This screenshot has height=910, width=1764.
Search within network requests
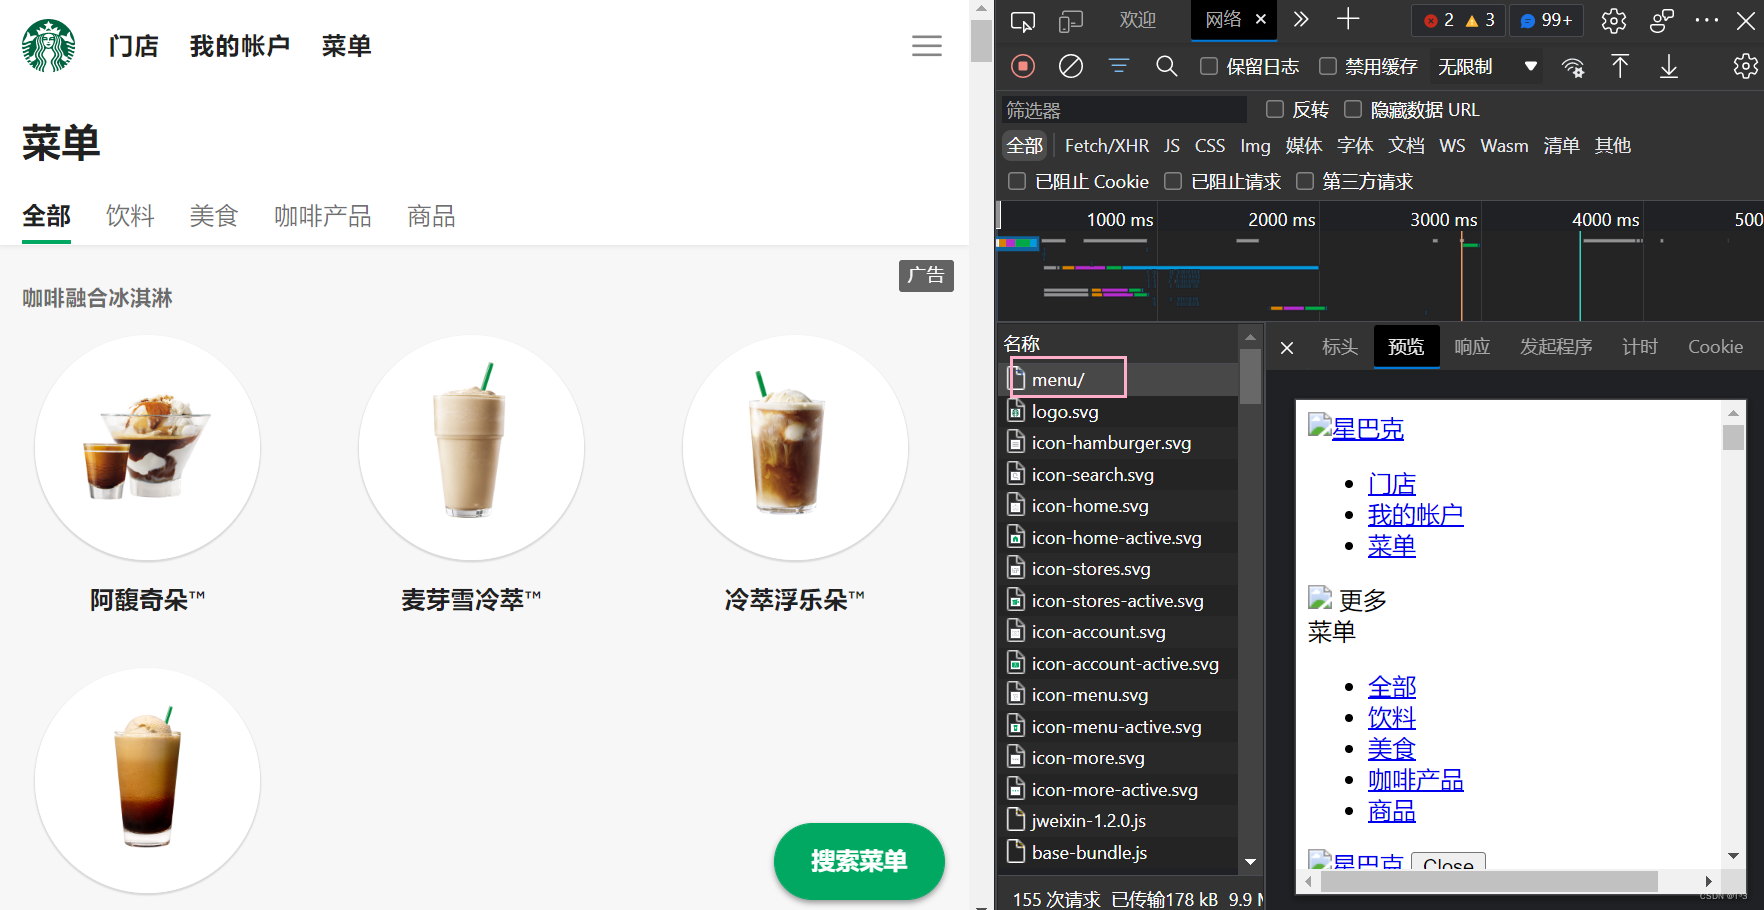click(x=1166, y=66)
